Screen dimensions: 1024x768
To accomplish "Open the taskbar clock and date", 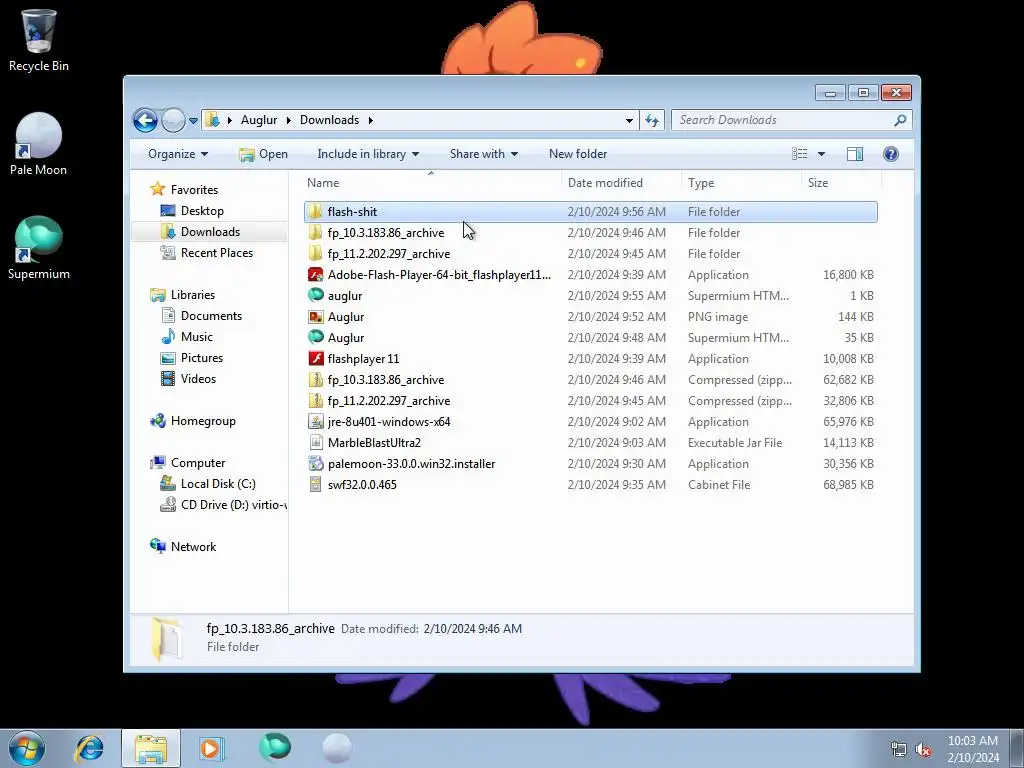I will pyautogui.click(x=972, y=749).
